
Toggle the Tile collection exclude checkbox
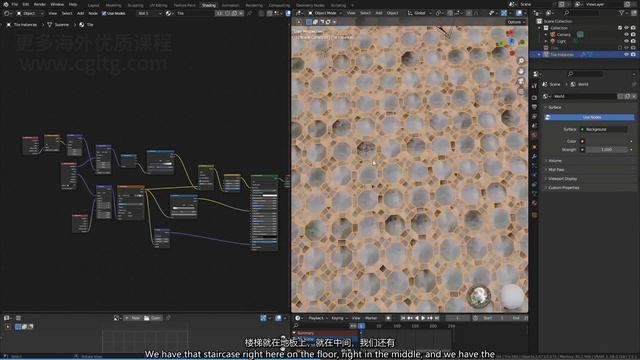620,48
